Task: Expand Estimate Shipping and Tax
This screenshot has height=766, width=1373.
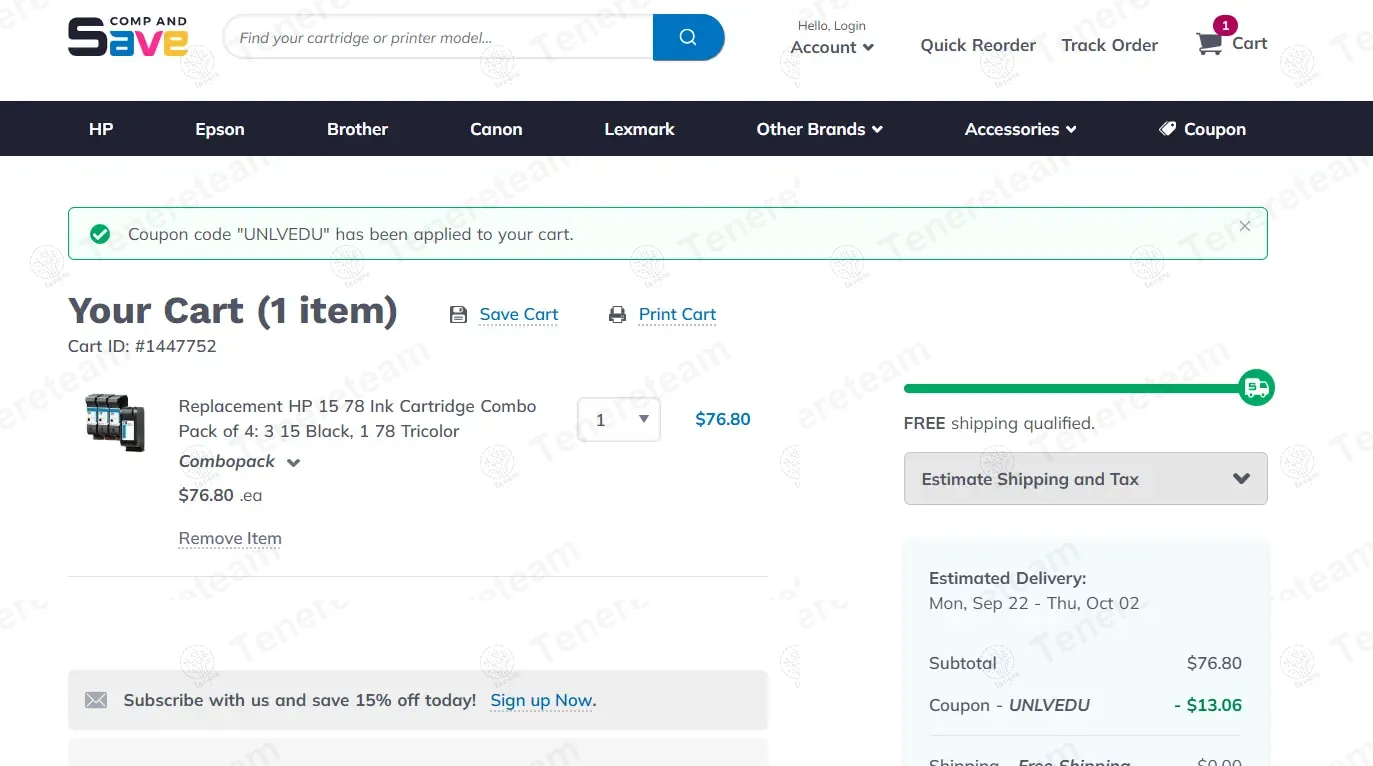Action: coord(1085,479)
